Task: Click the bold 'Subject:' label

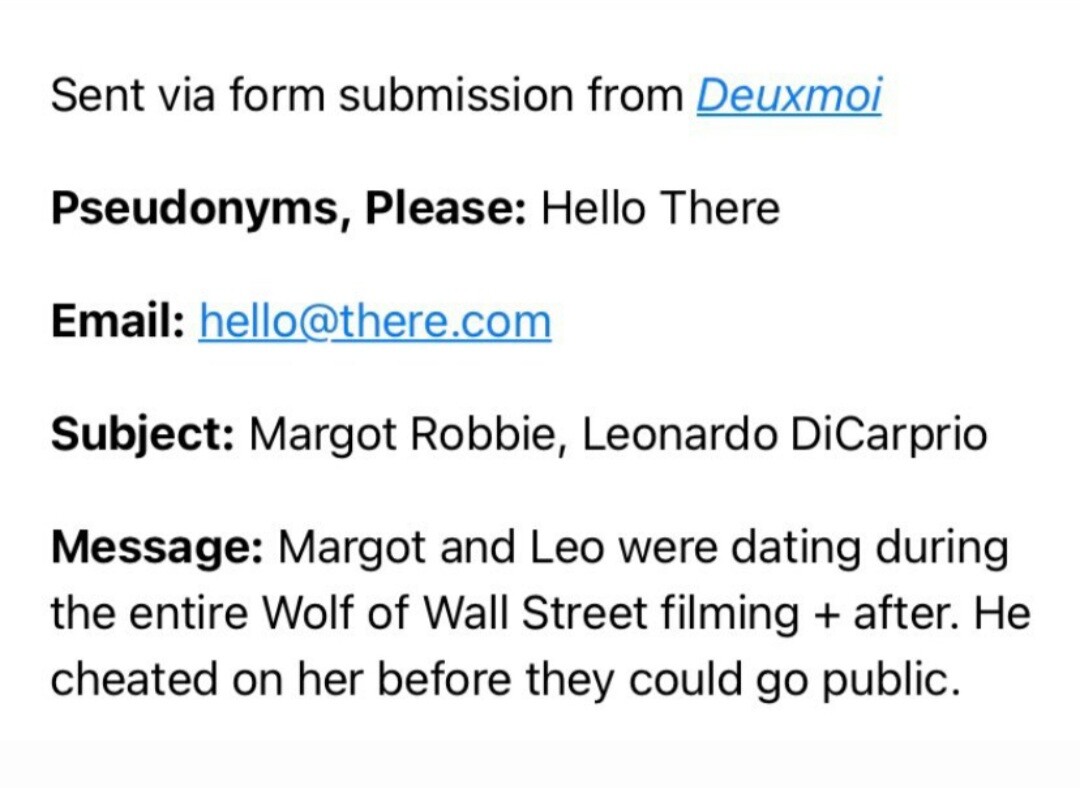Action: pos(142,435)
